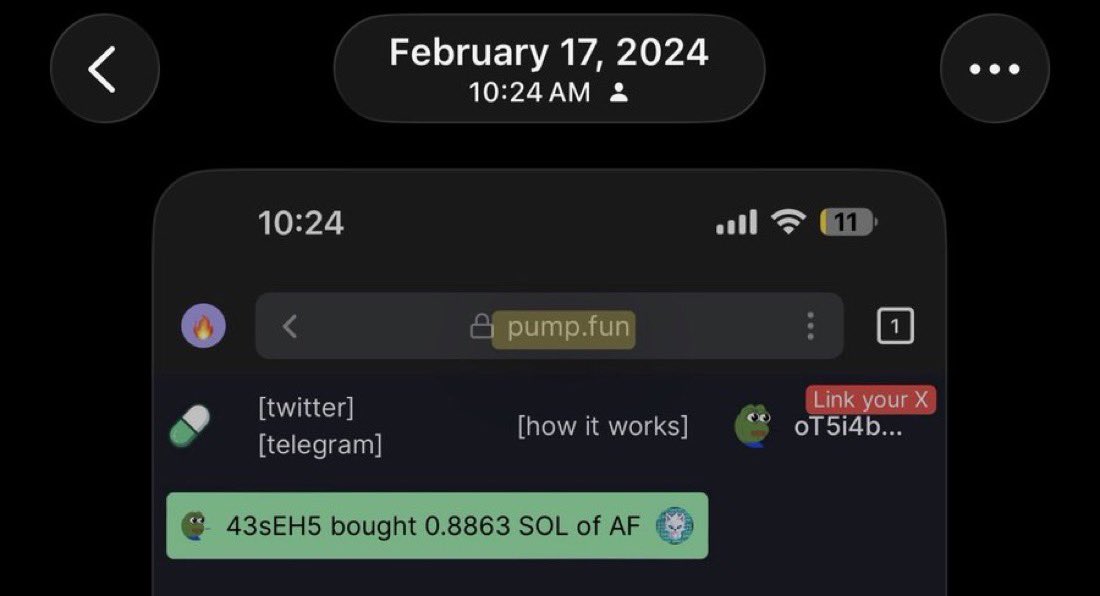Click the 43sEH5 bought AF green banner
Image resolution: width=1100 pixels, height=596 pixels.
click(437, 526)
